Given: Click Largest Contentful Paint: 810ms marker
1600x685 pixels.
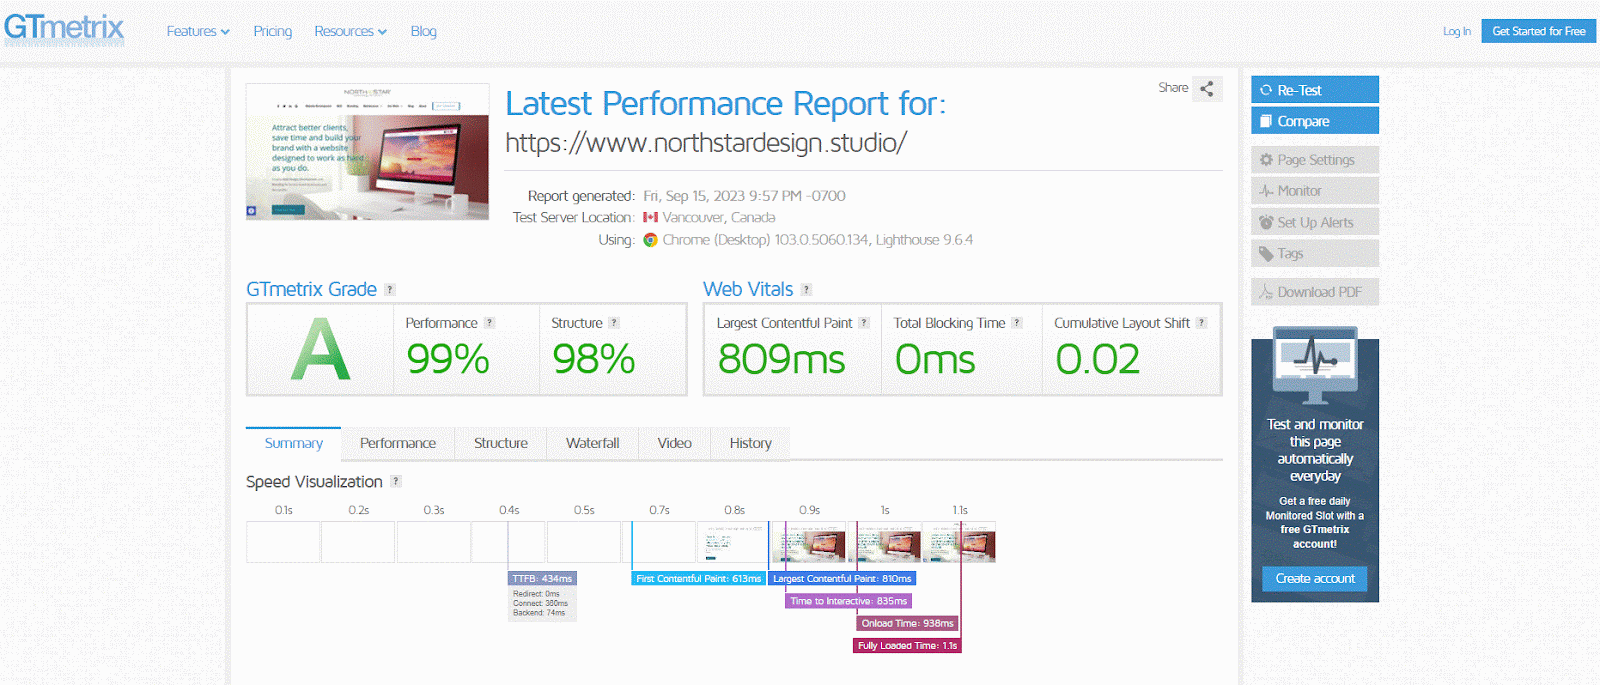Looking at the screenshot, I should pos(842,578).
